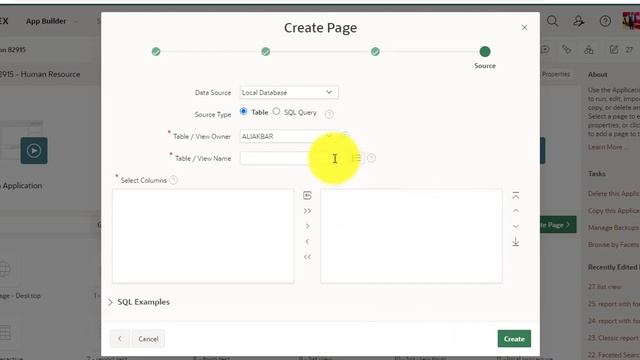
Task: Open help for Select Columns
Action: tap(173, 180)
